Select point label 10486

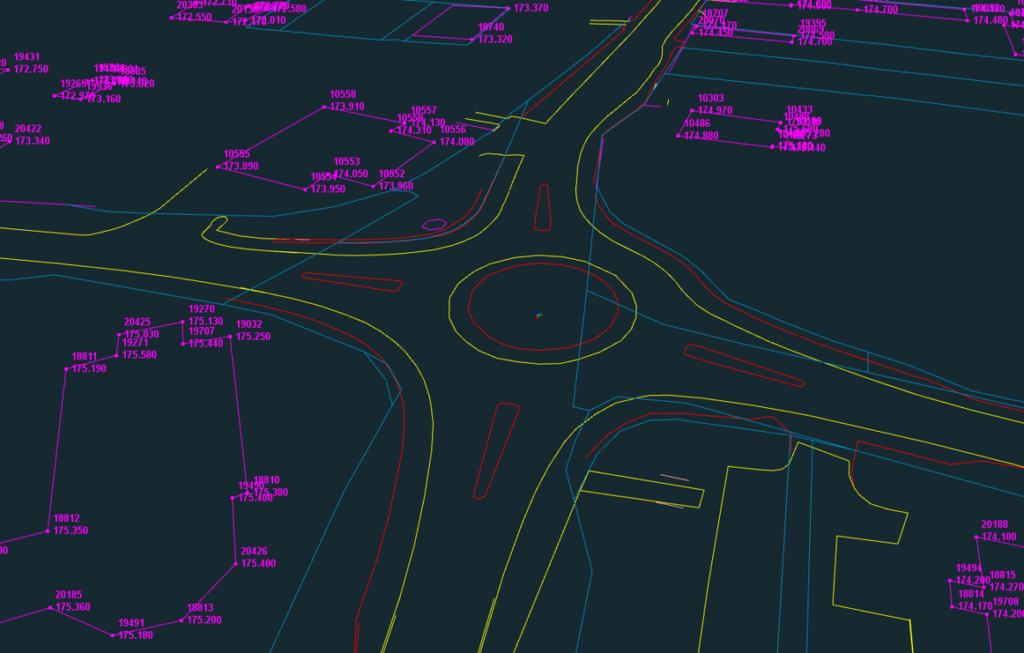(x=697, y=123)
